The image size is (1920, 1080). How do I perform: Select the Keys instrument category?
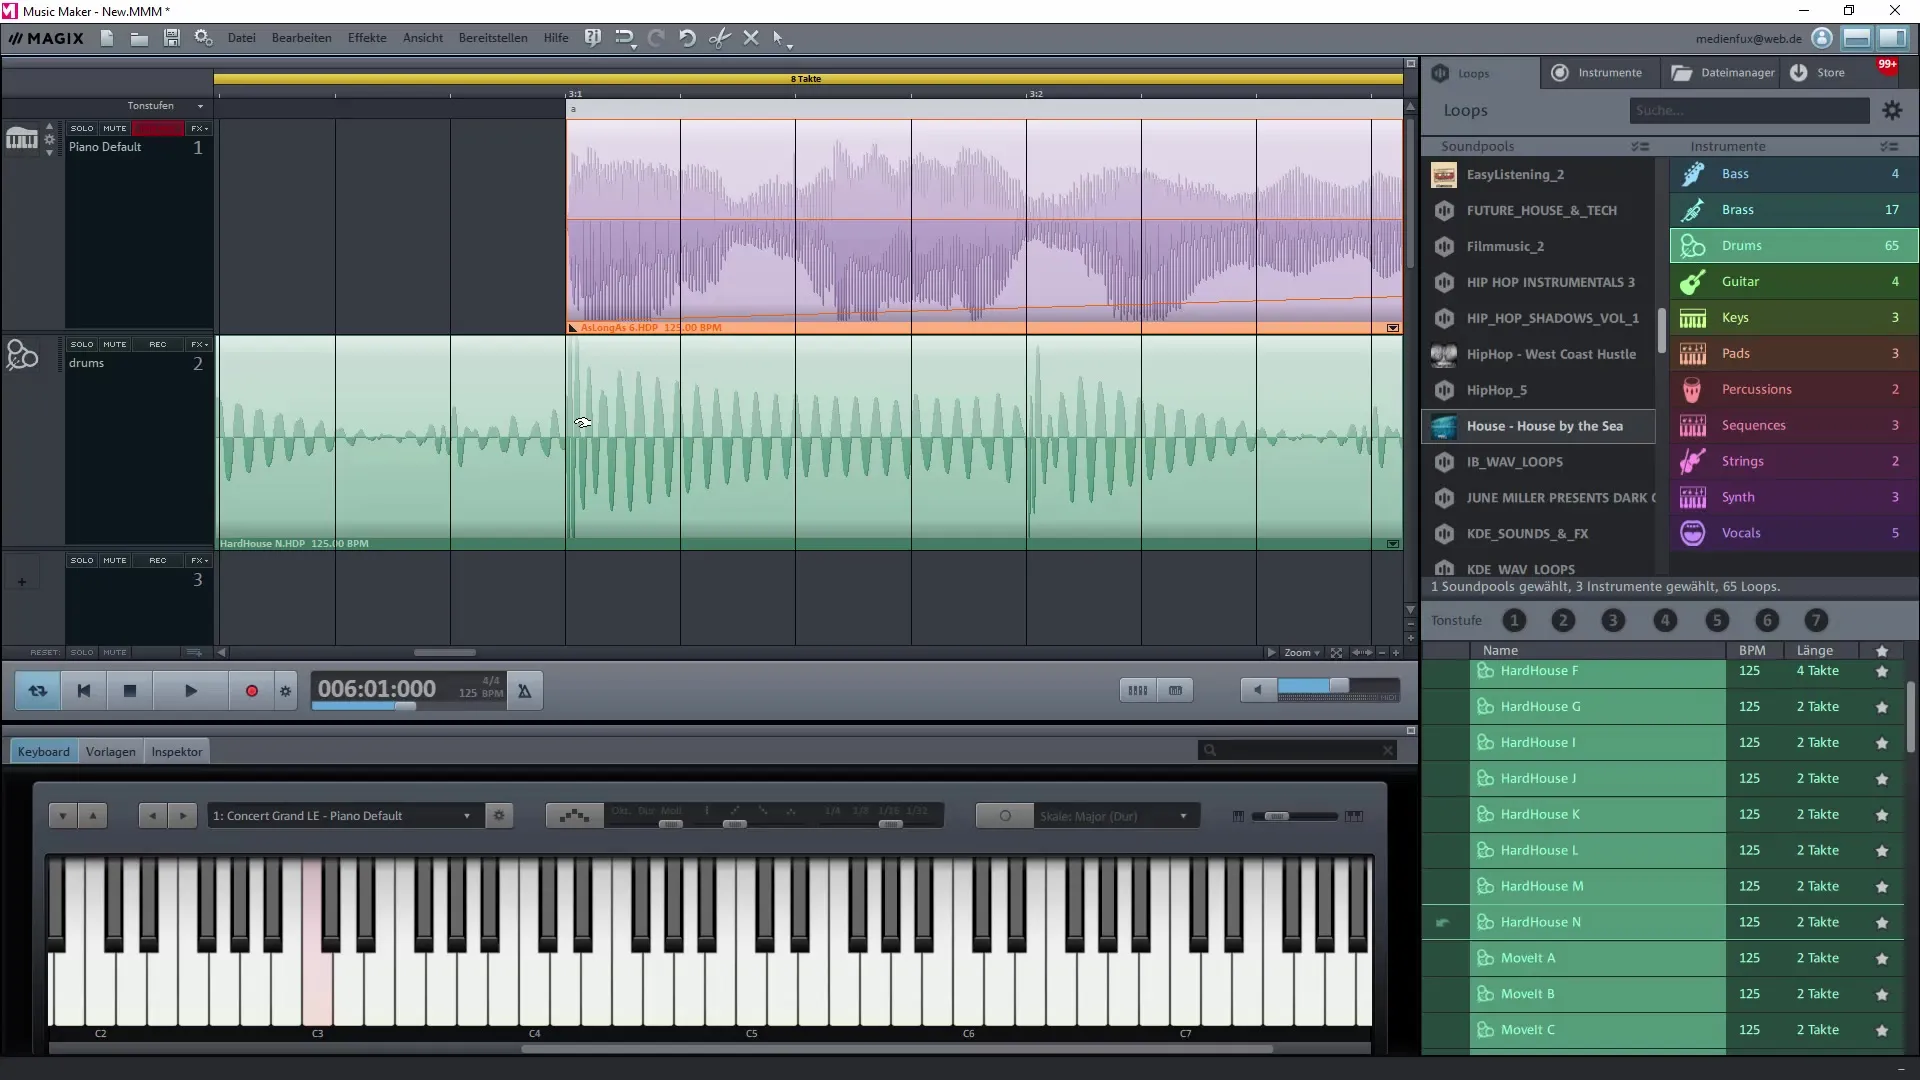click(1794, 318)
